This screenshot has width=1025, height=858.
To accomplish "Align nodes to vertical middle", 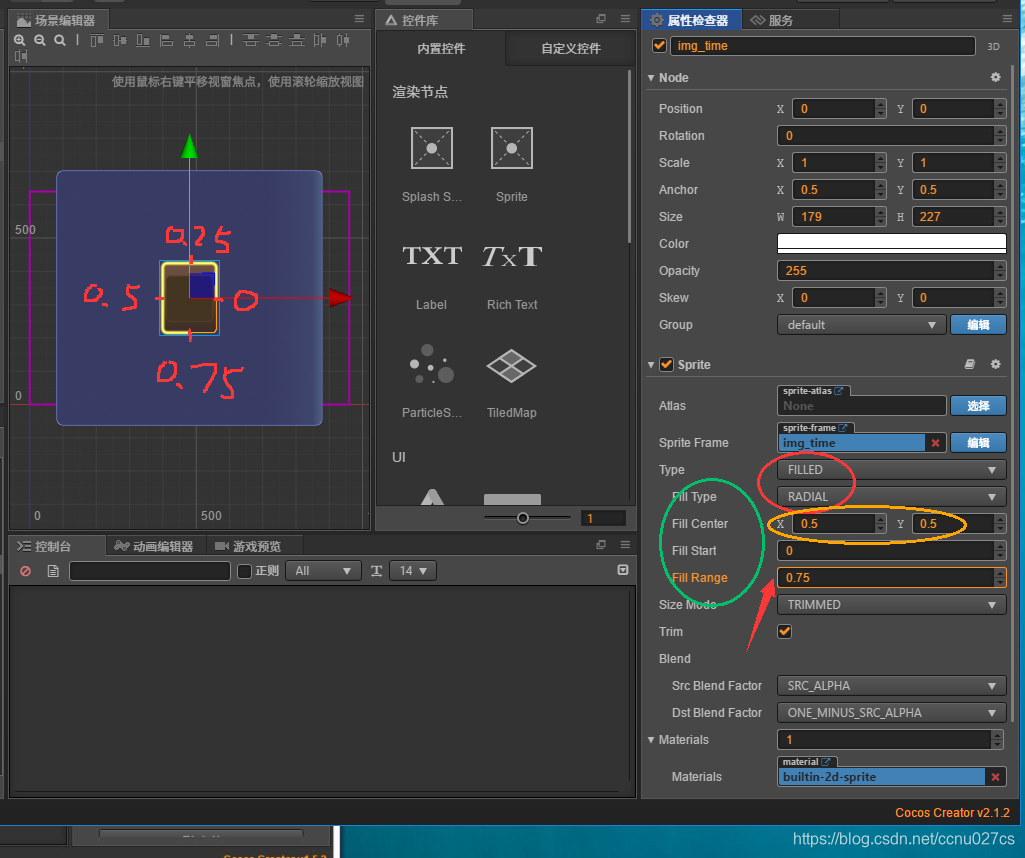I will coord(120,41).
